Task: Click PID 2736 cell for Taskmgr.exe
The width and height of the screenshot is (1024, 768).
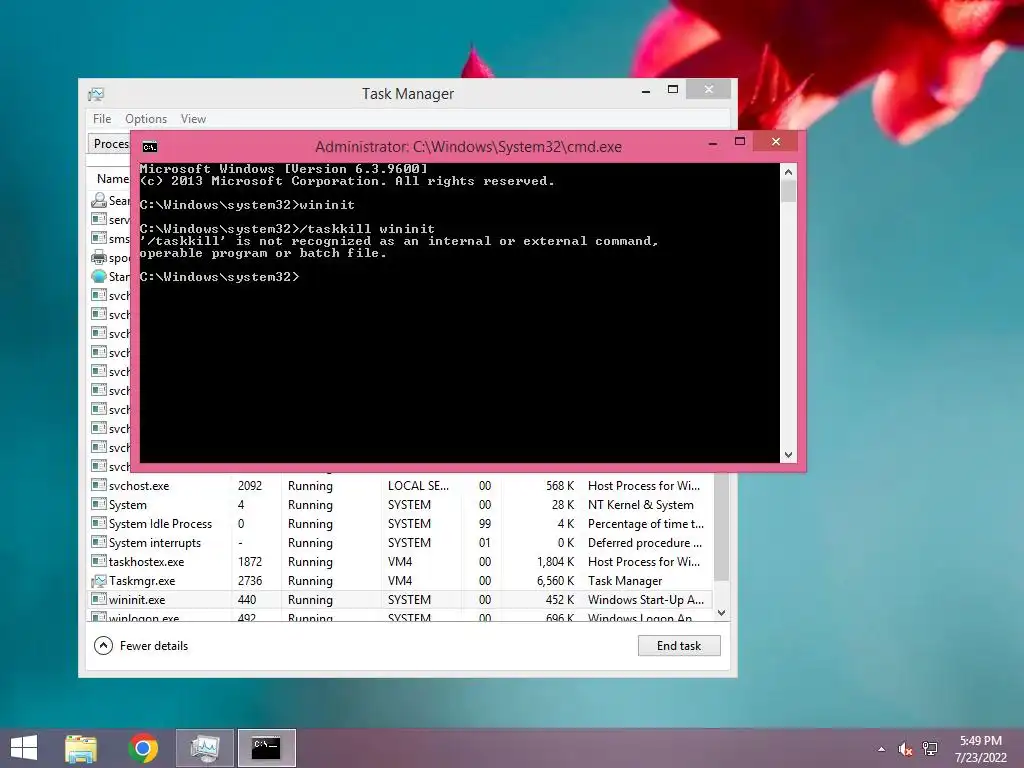Action: coord(250,581)
